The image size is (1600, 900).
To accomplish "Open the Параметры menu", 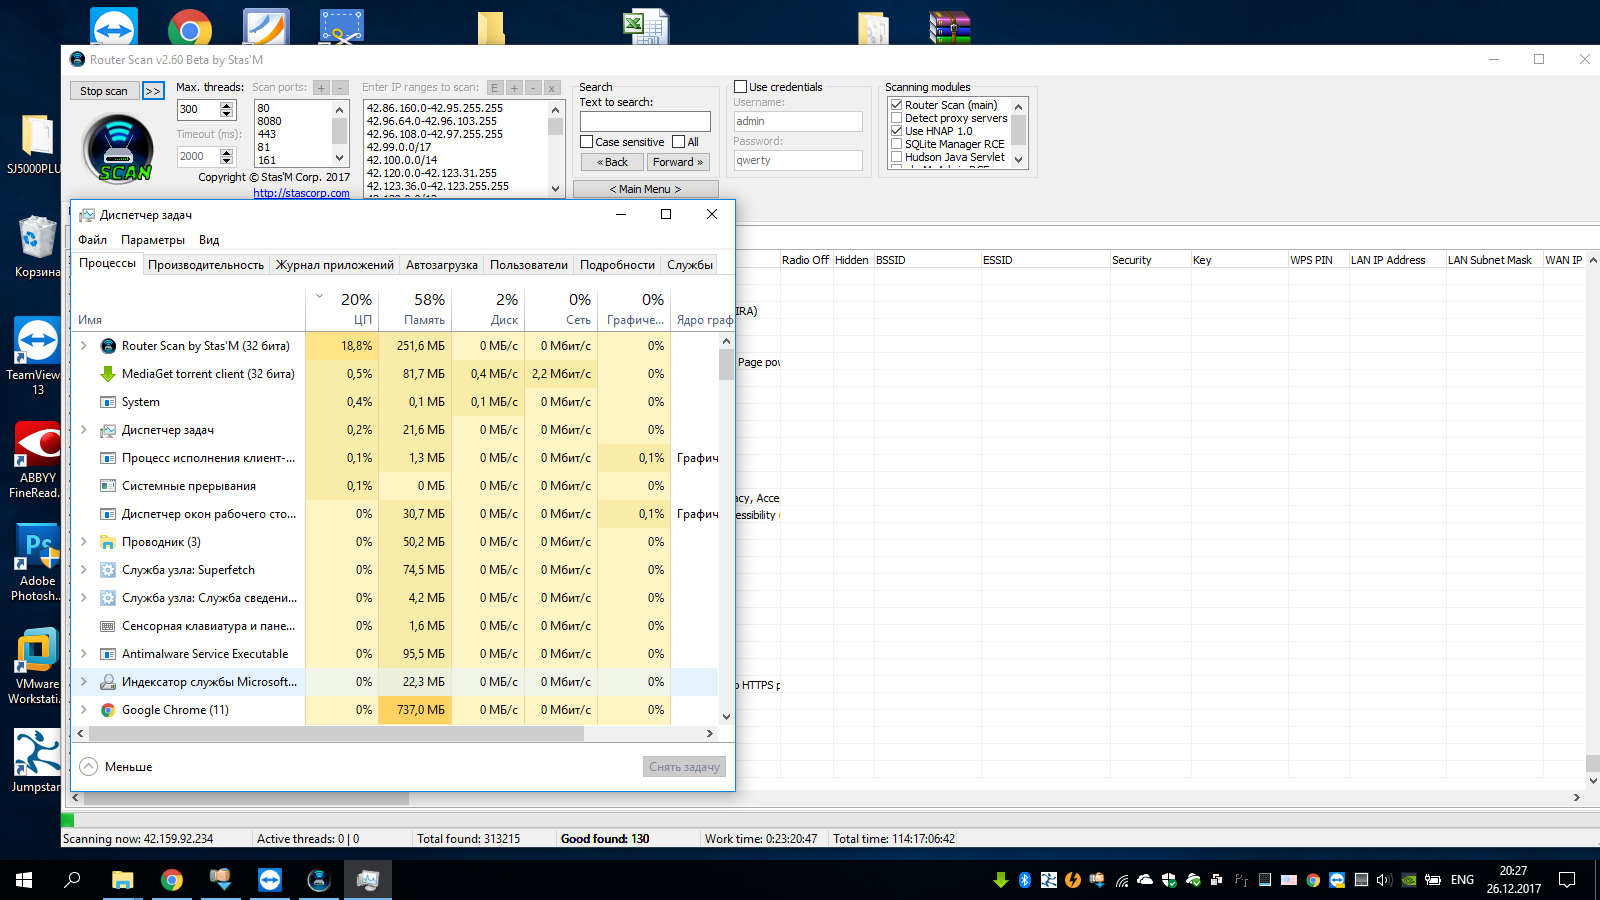I will pos(152,240).
